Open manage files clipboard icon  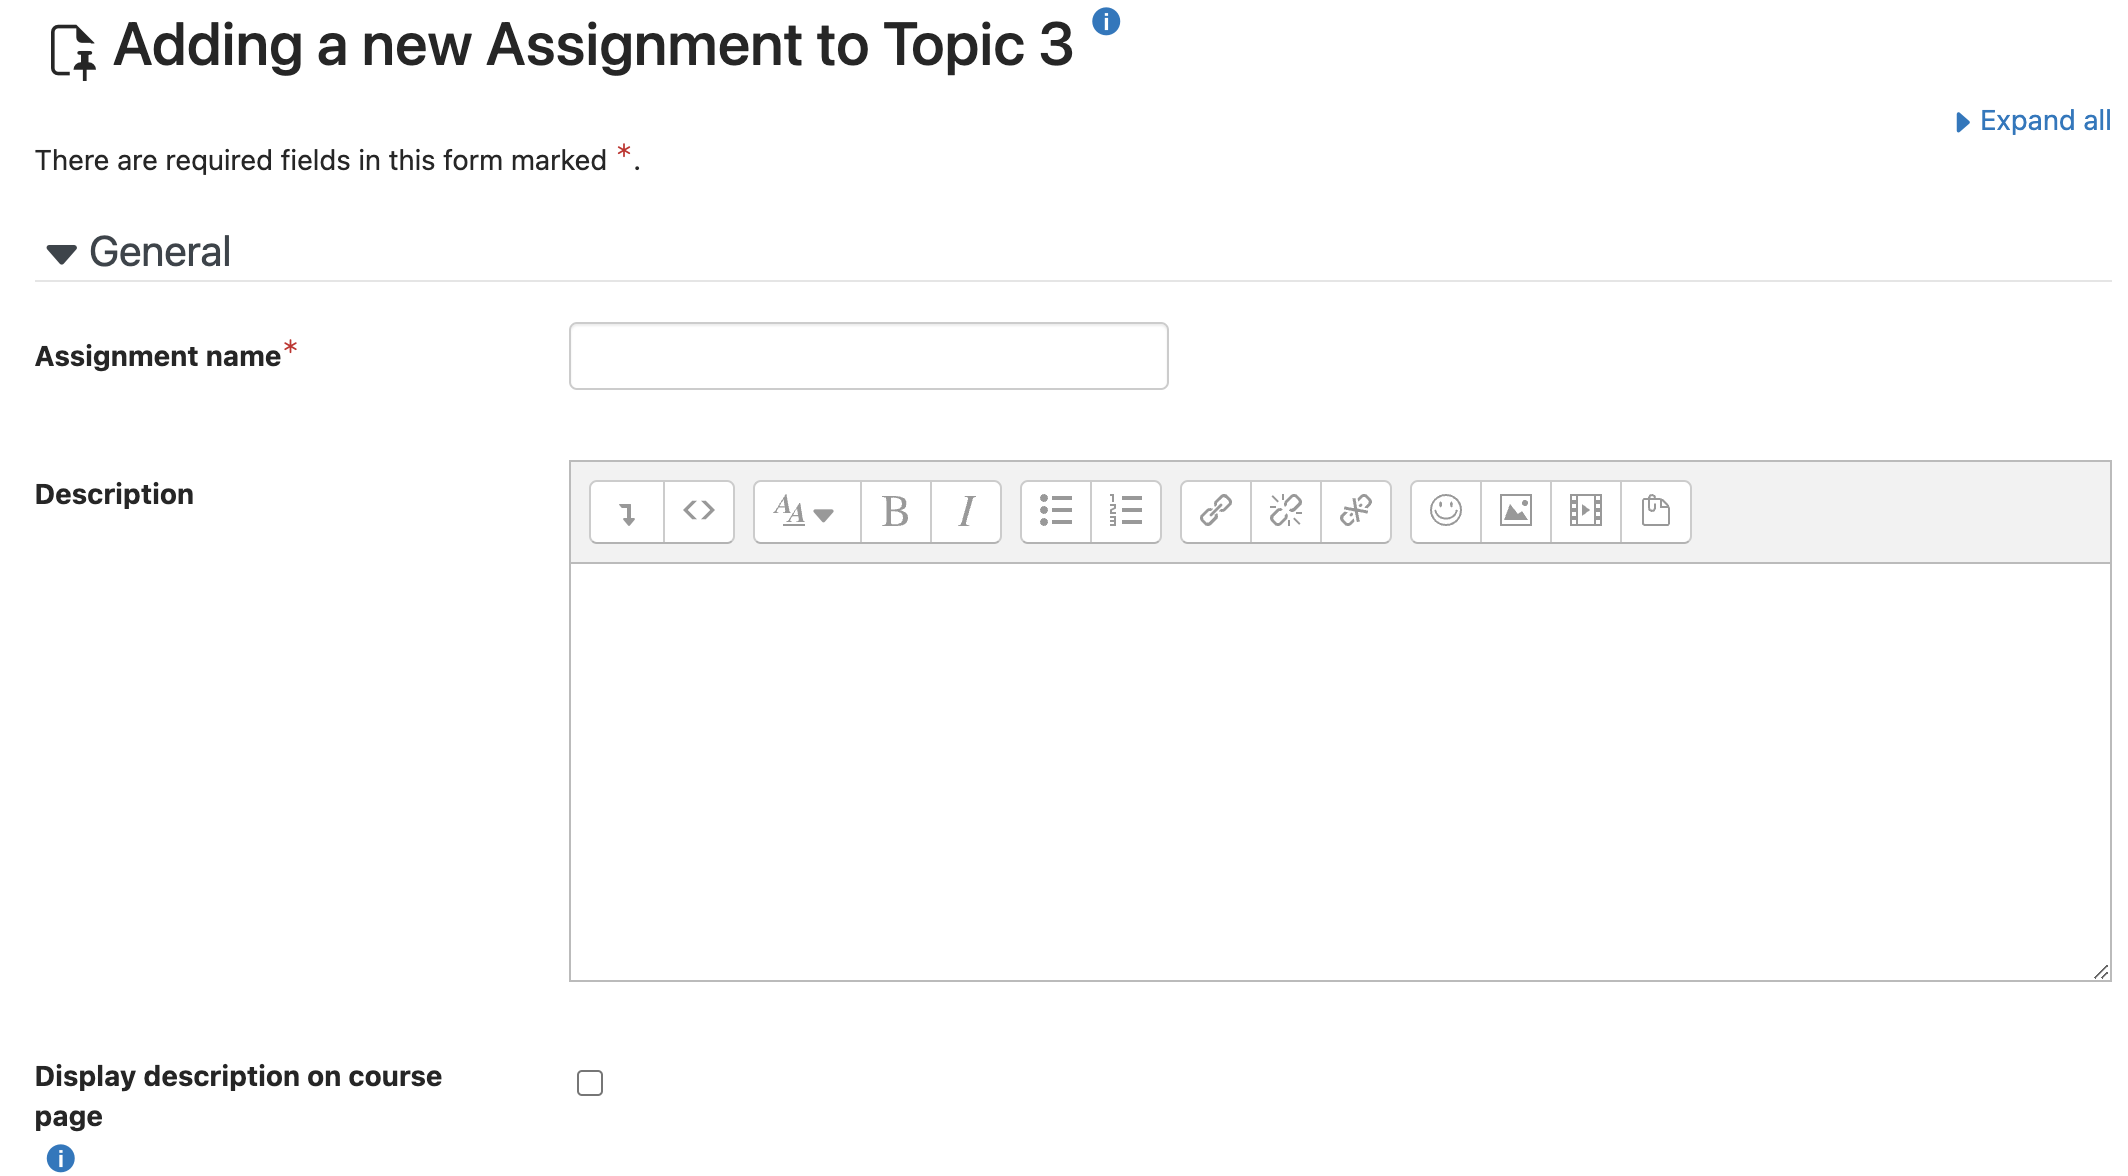[1656, 512]
